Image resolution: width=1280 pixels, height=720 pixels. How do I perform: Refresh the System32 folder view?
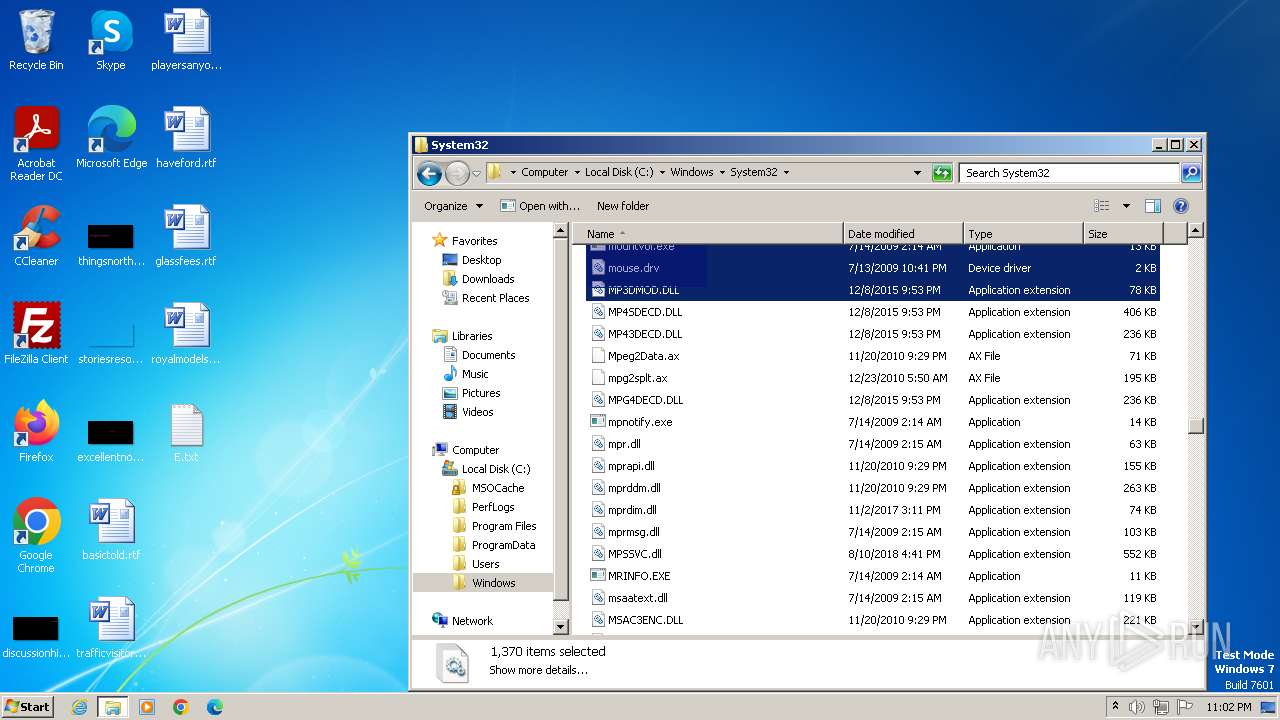(x=942, y=173)
